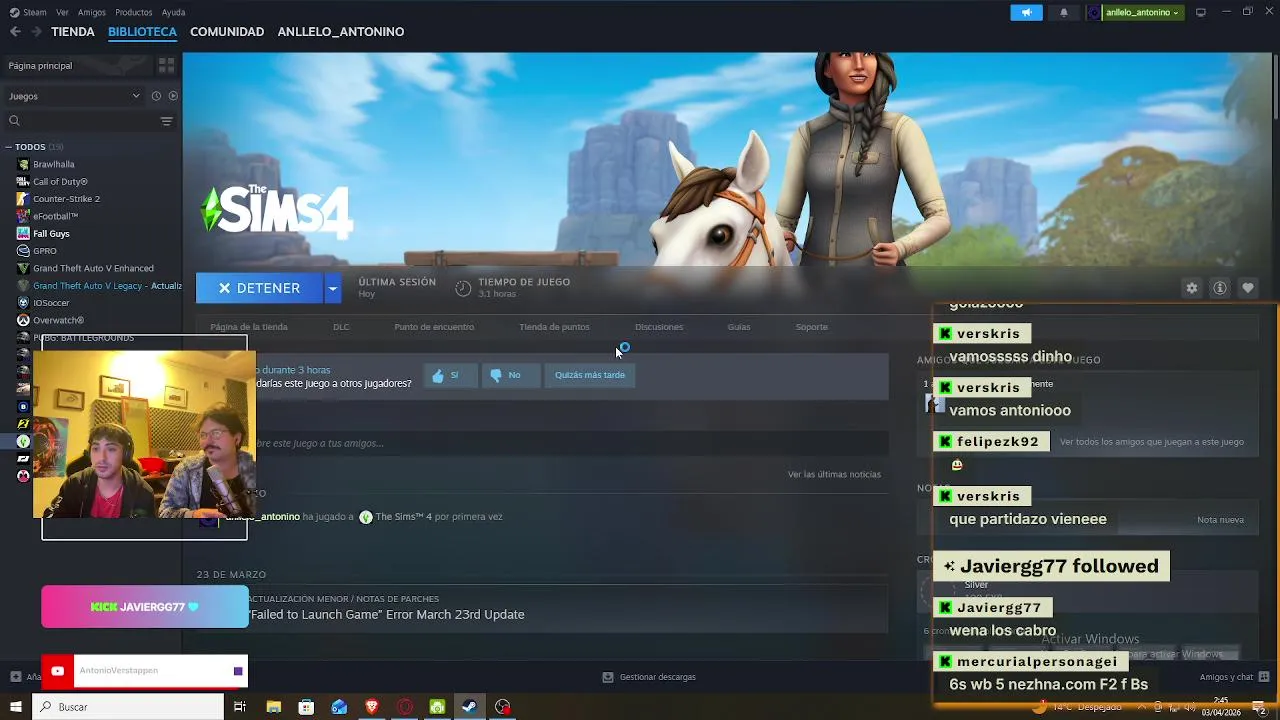Choose Quizás más tarde
This screenshot has height=720, width=1280.
[590, 375]
